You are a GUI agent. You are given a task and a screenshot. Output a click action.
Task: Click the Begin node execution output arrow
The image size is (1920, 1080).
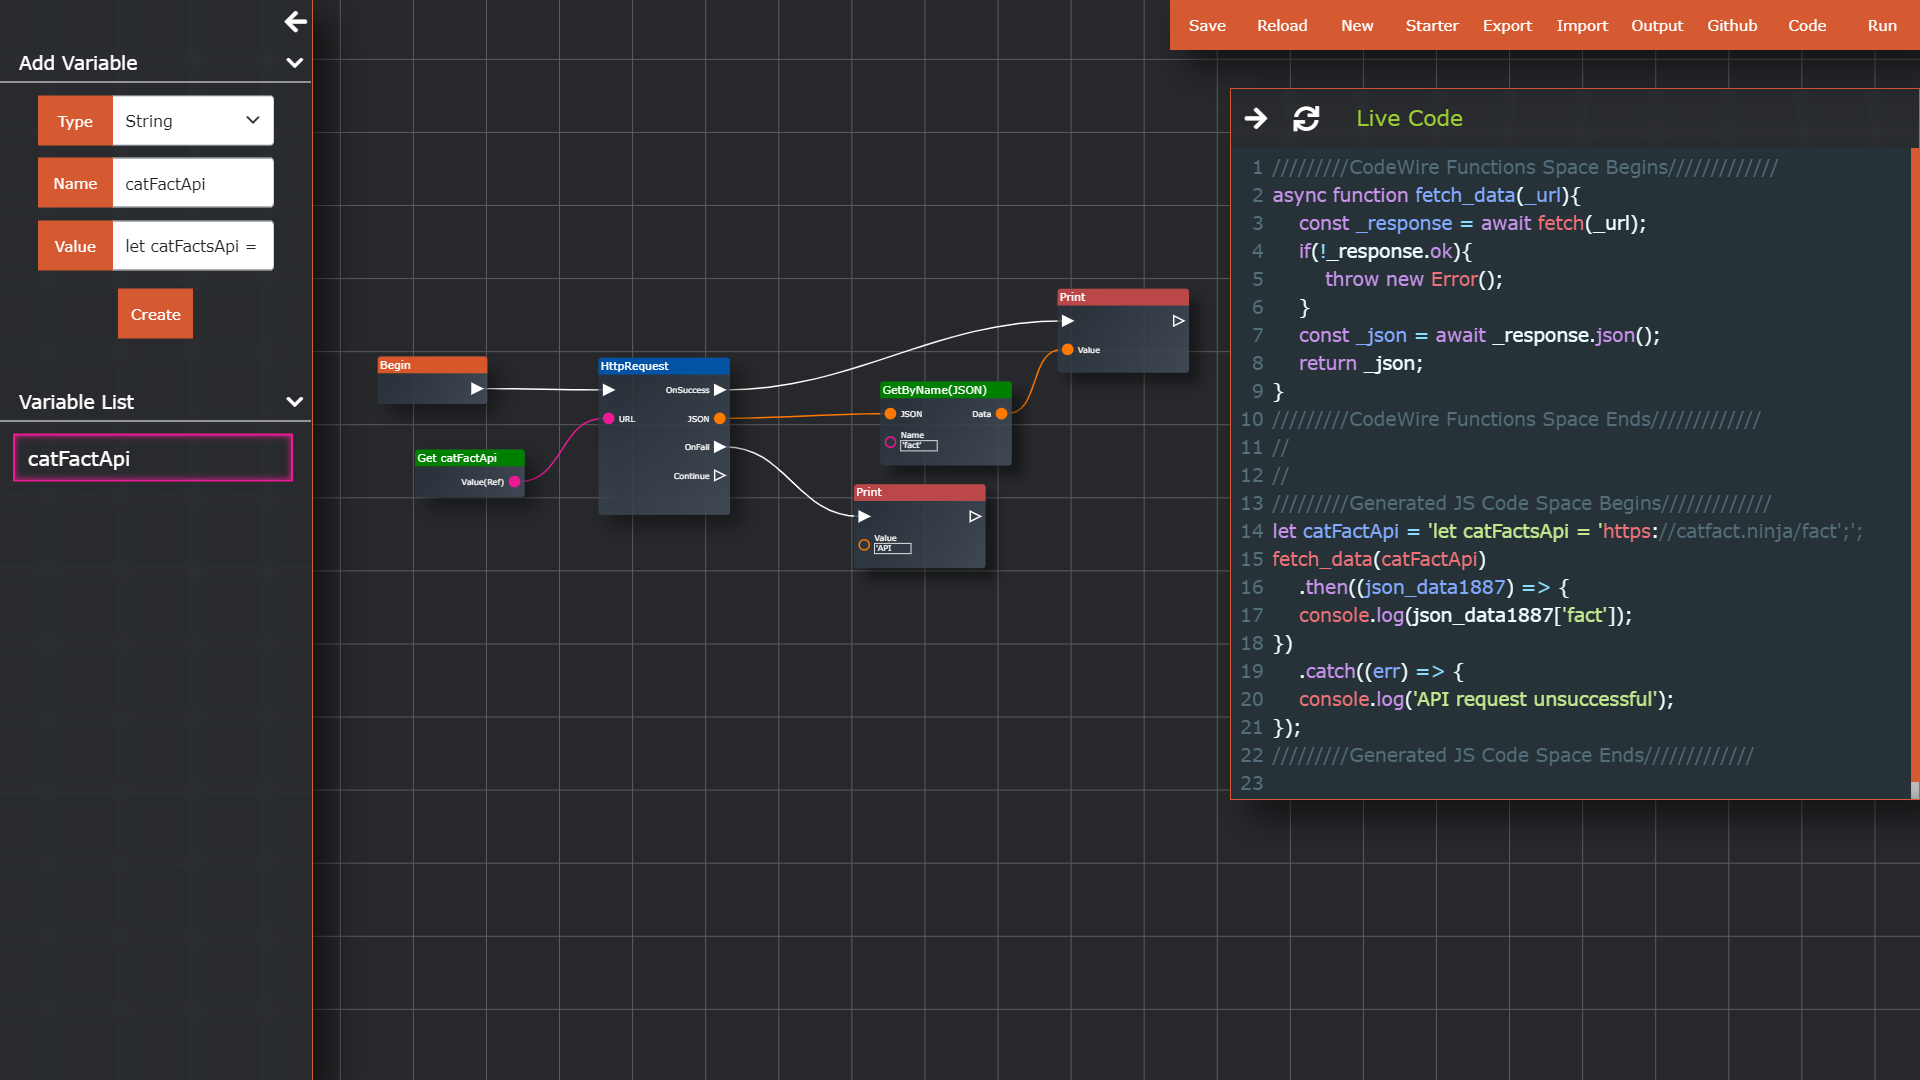[x=477, y=389]
